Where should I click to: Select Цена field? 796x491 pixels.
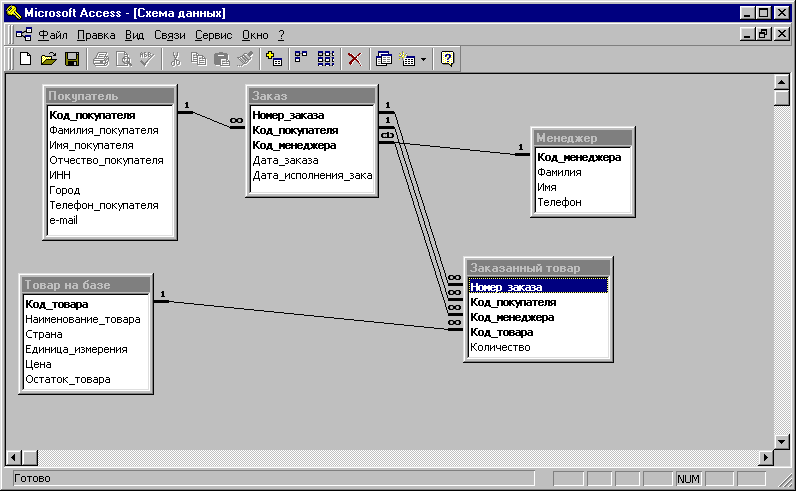tap(86, 364)
